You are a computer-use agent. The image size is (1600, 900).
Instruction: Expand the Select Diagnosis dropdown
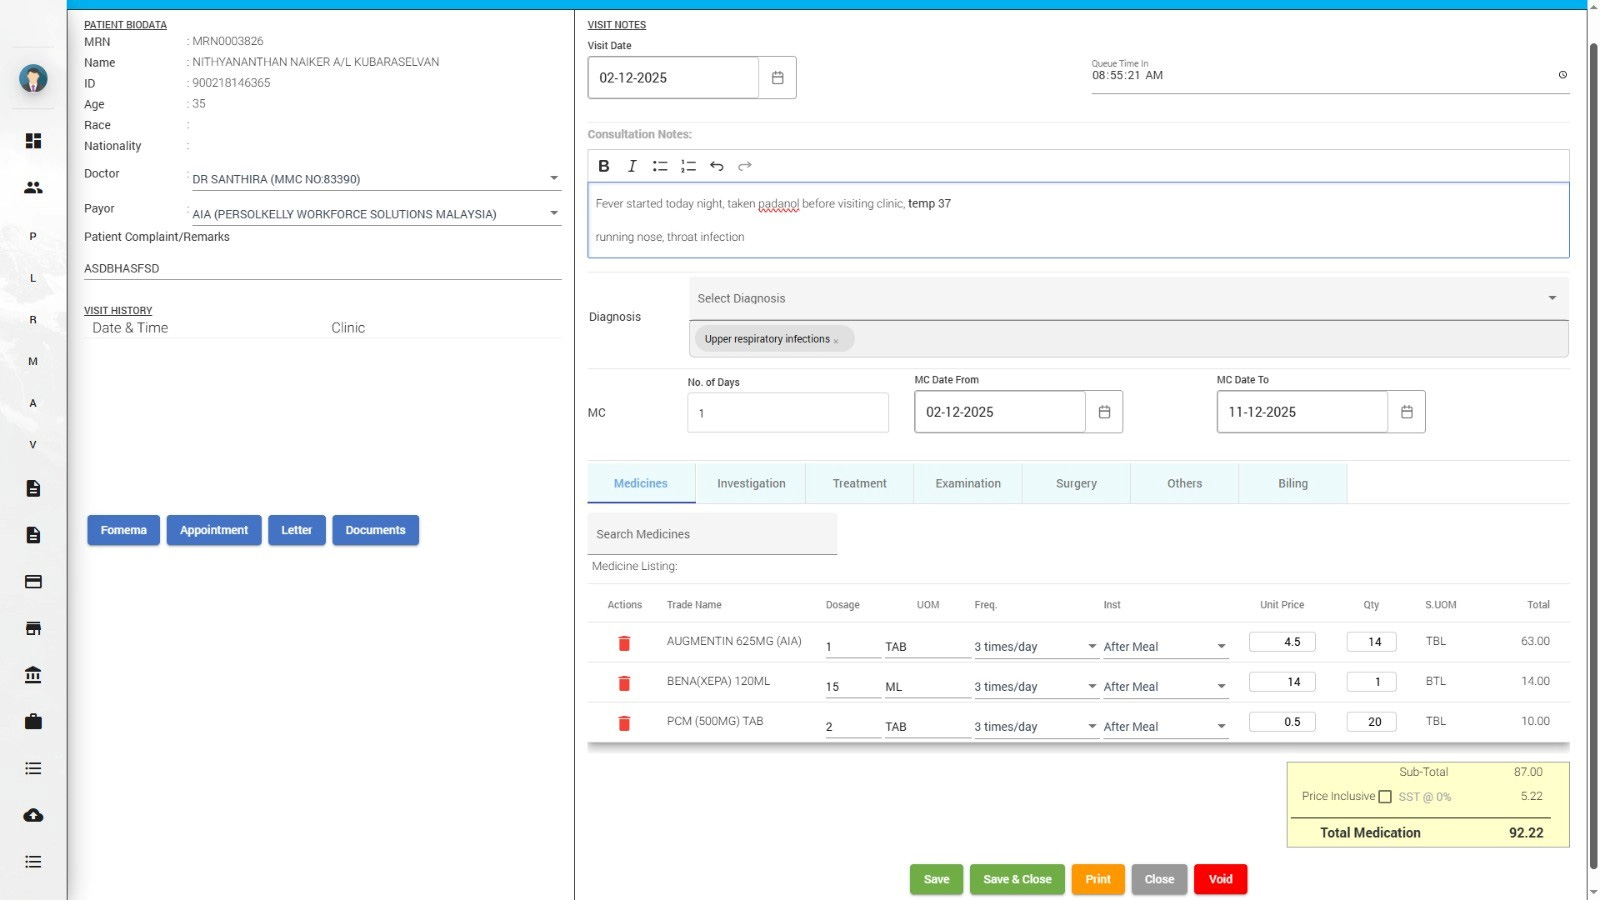click(1551, 298)
